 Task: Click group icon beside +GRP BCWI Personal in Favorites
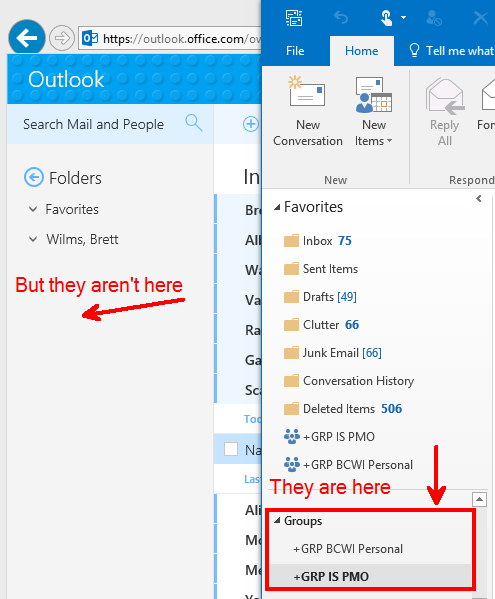coord(292,465)
